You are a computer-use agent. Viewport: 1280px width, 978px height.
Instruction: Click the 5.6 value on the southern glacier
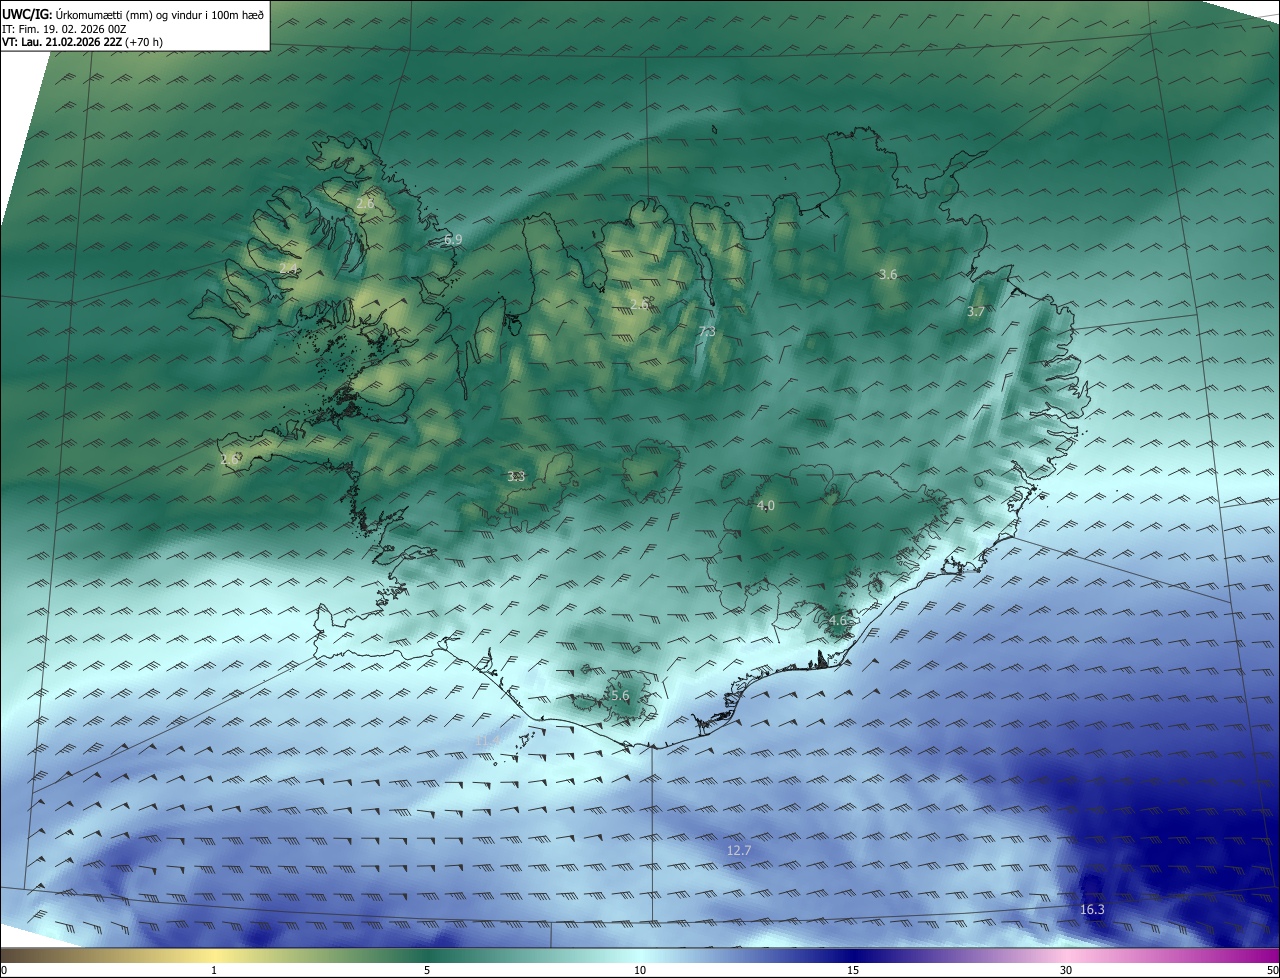coord(619,696)
